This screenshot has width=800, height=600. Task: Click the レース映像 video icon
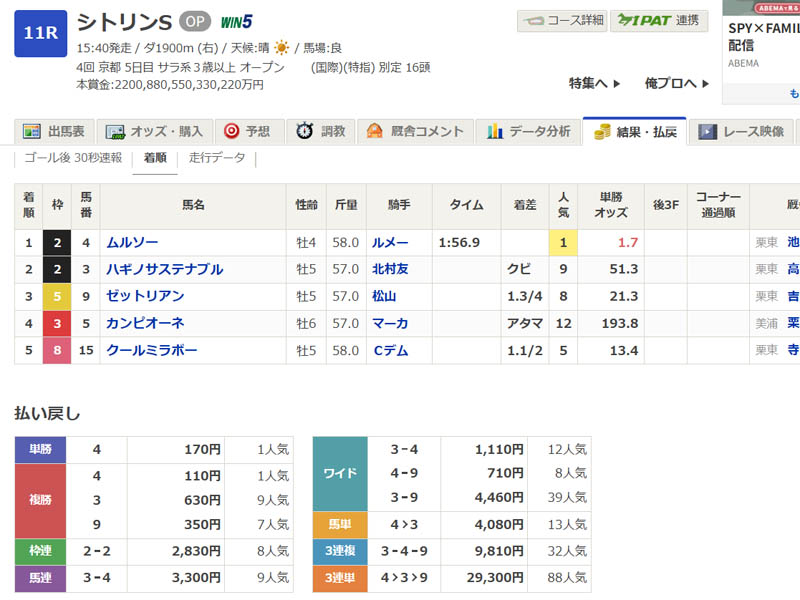point(707,131)
